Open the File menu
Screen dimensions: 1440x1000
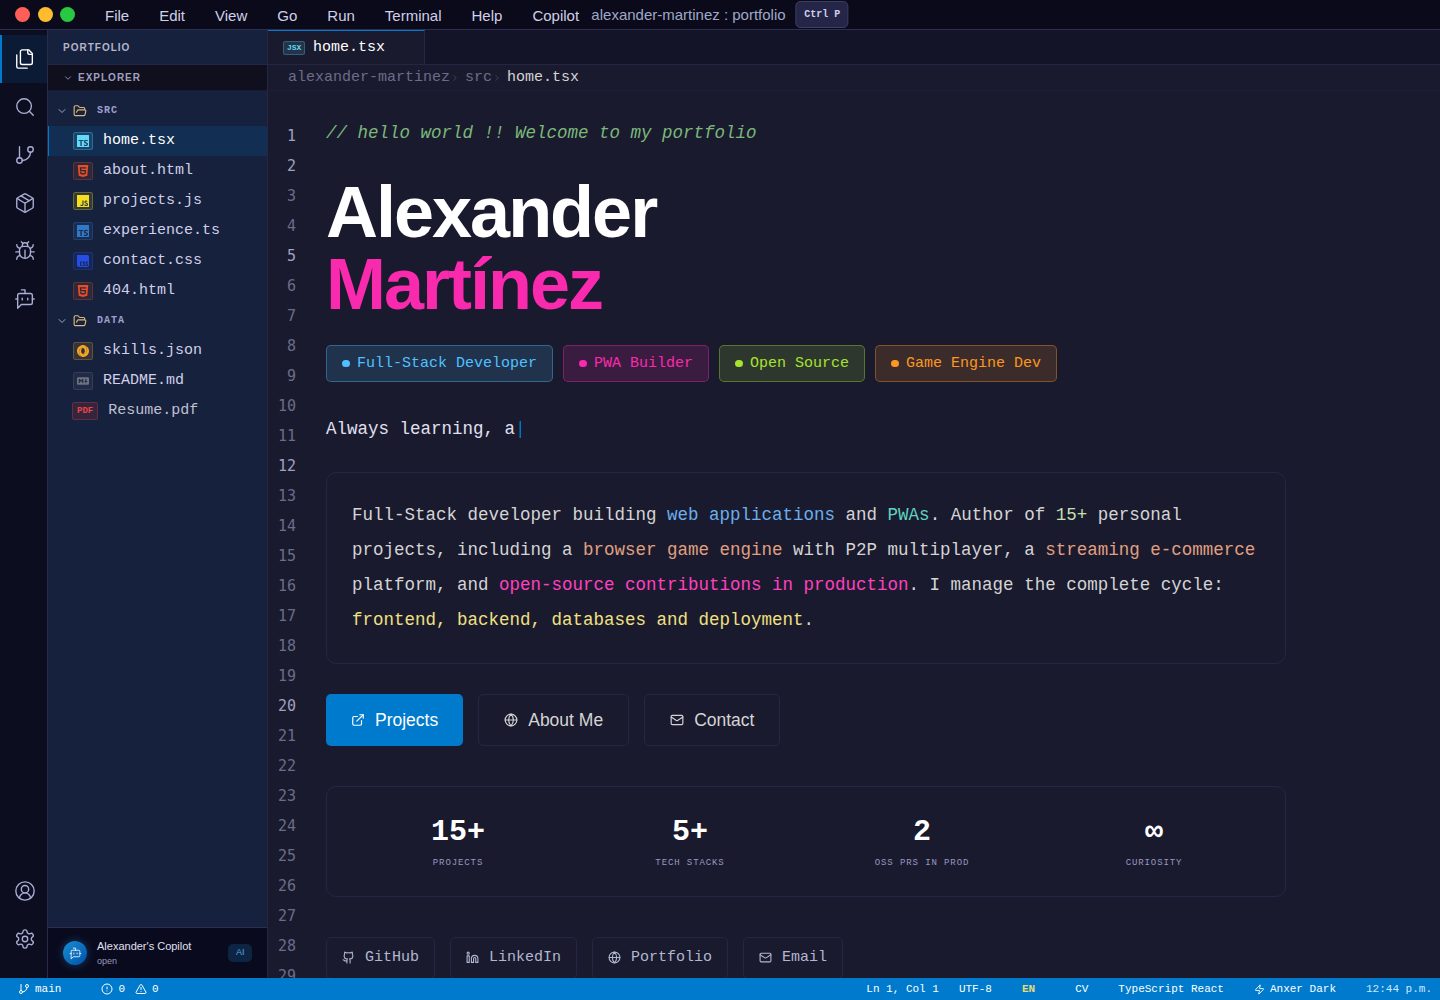point(117,16)
